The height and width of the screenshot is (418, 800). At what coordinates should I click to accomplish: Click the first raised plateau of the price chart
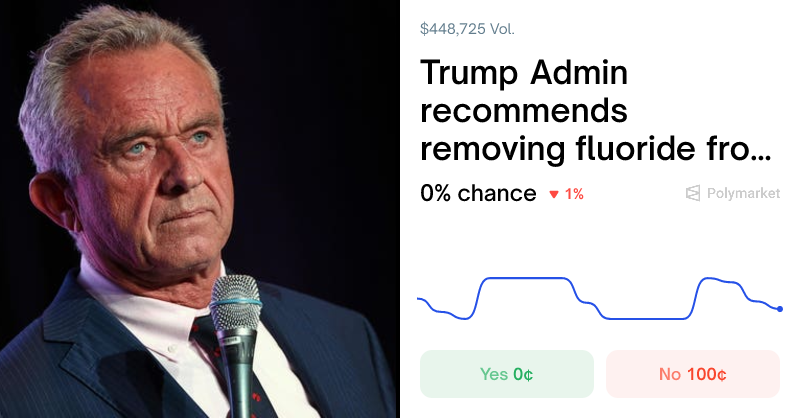click(525, 278)
